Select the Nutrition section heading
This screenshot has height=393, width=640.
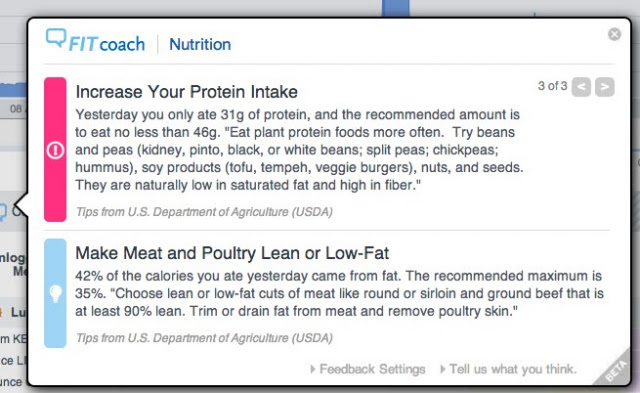tap(200, 44)
